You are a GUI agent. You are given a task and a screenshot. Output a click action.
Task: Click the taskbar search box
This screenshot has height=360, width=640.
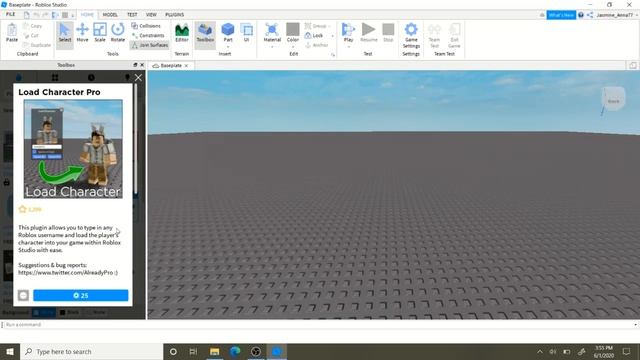pyautogui.click(x=91, y=351)
